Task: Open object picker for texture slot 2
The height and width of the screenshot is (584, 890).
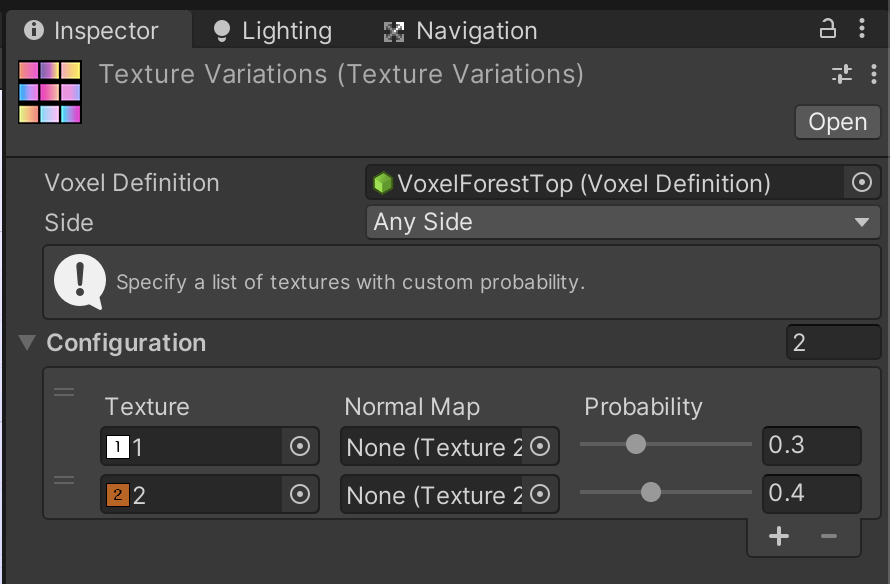Action: (x=299, y=494)
